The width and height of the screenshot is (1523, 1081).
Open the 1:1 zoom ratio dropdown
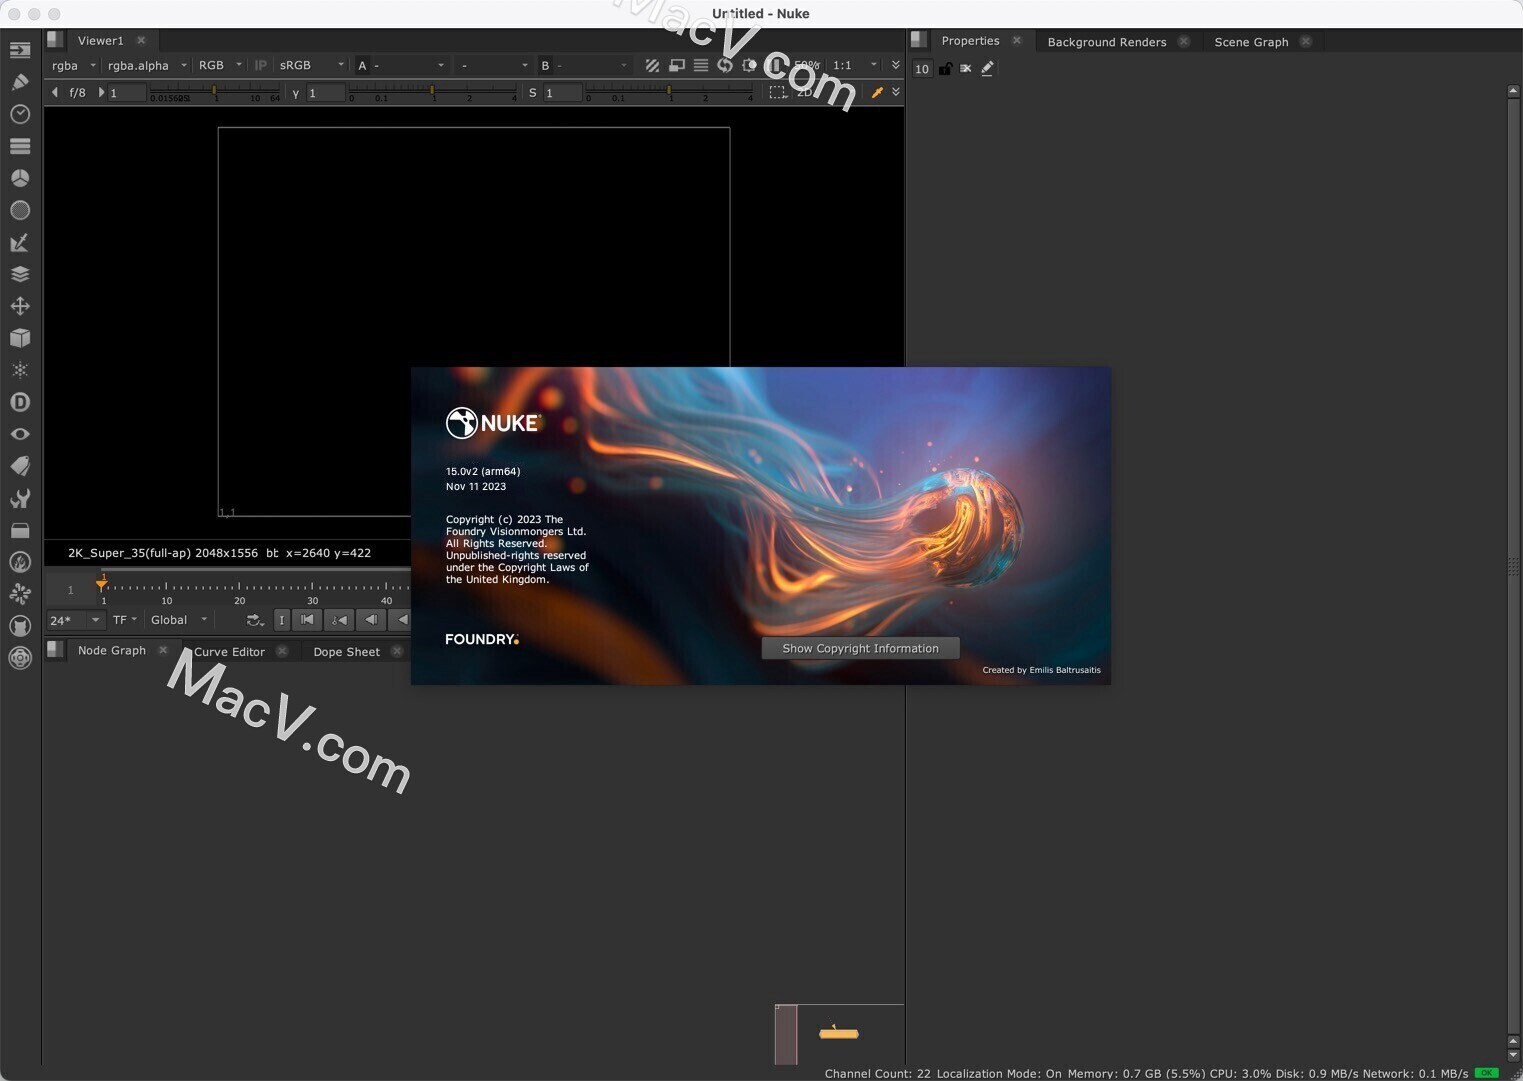point(854,65)
